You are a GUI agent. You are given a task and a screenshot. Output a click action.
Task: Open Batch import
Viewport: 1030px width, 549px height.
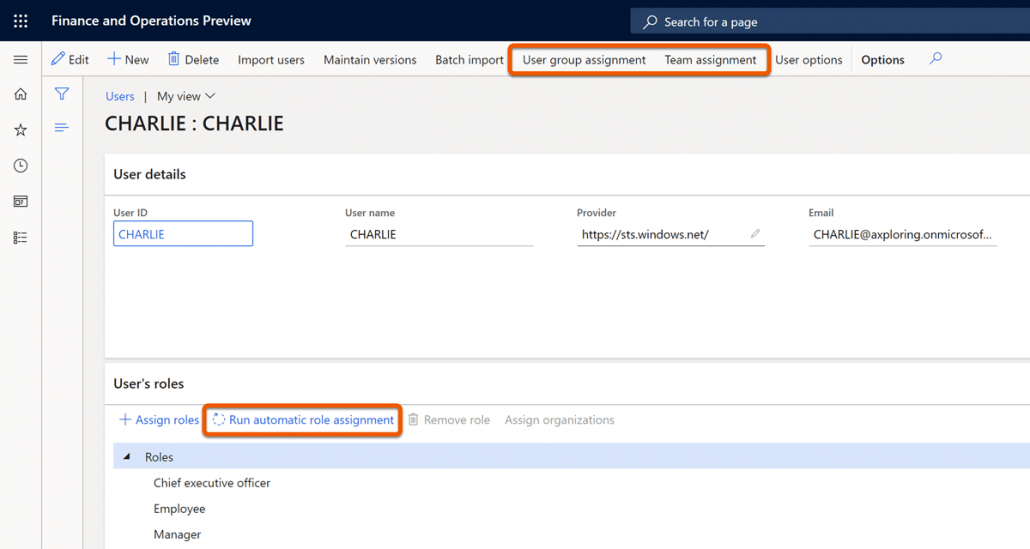pyautogui.click(x=469, y=60)
